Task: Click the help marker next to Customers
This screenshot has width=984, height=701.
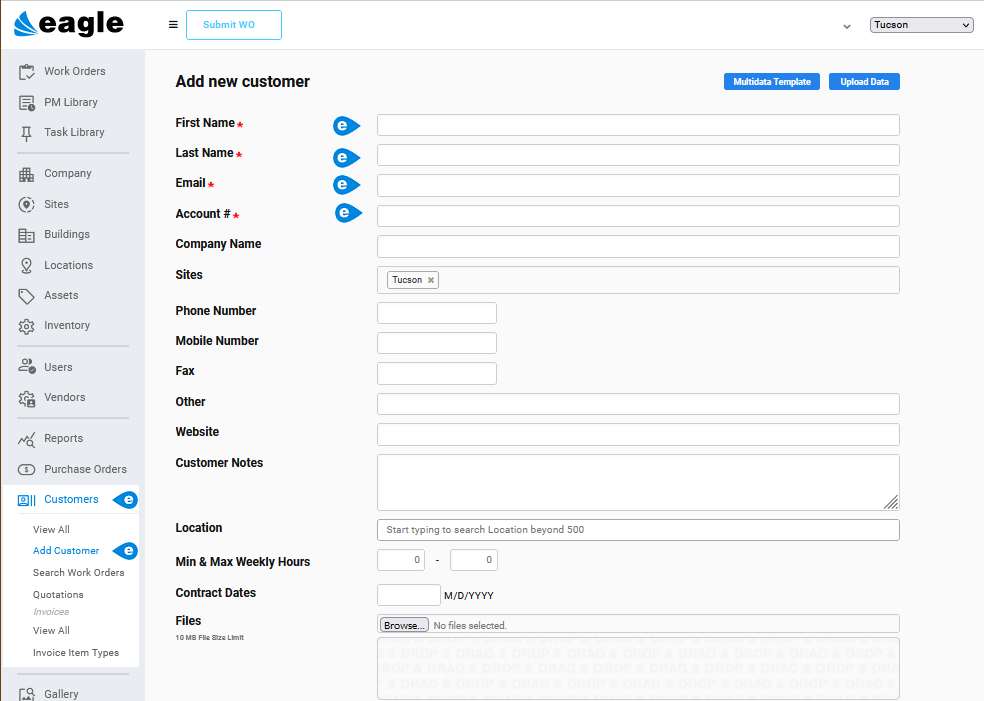Action: 125,500
